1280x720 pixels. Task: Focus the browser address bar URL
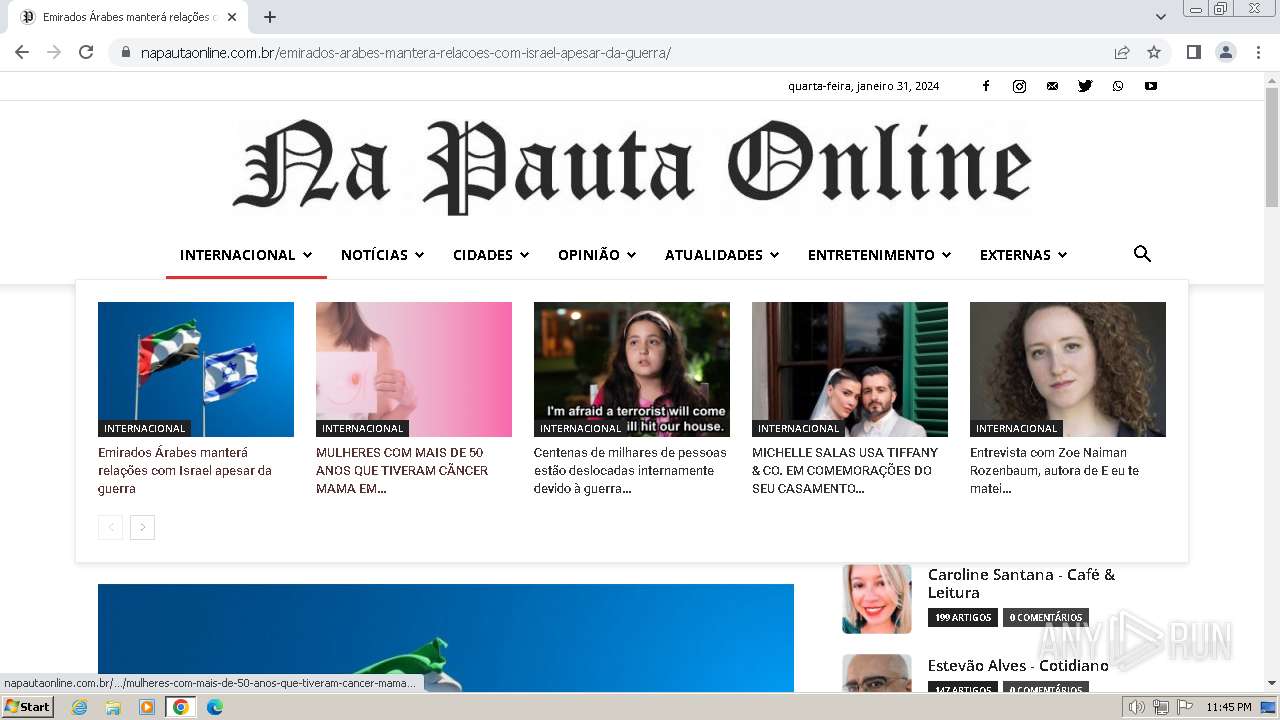click(405, 52)
